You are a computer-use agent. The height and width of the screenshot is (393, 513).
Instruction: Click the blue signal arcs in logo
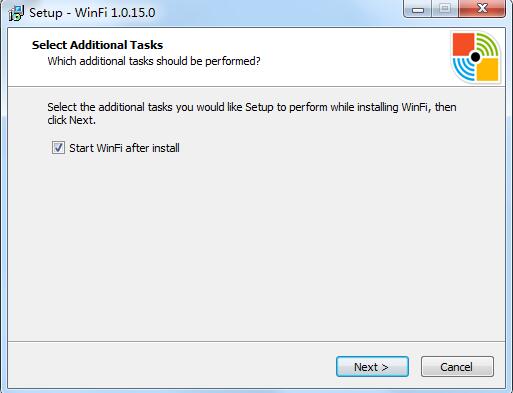click(x=463, y=69)
